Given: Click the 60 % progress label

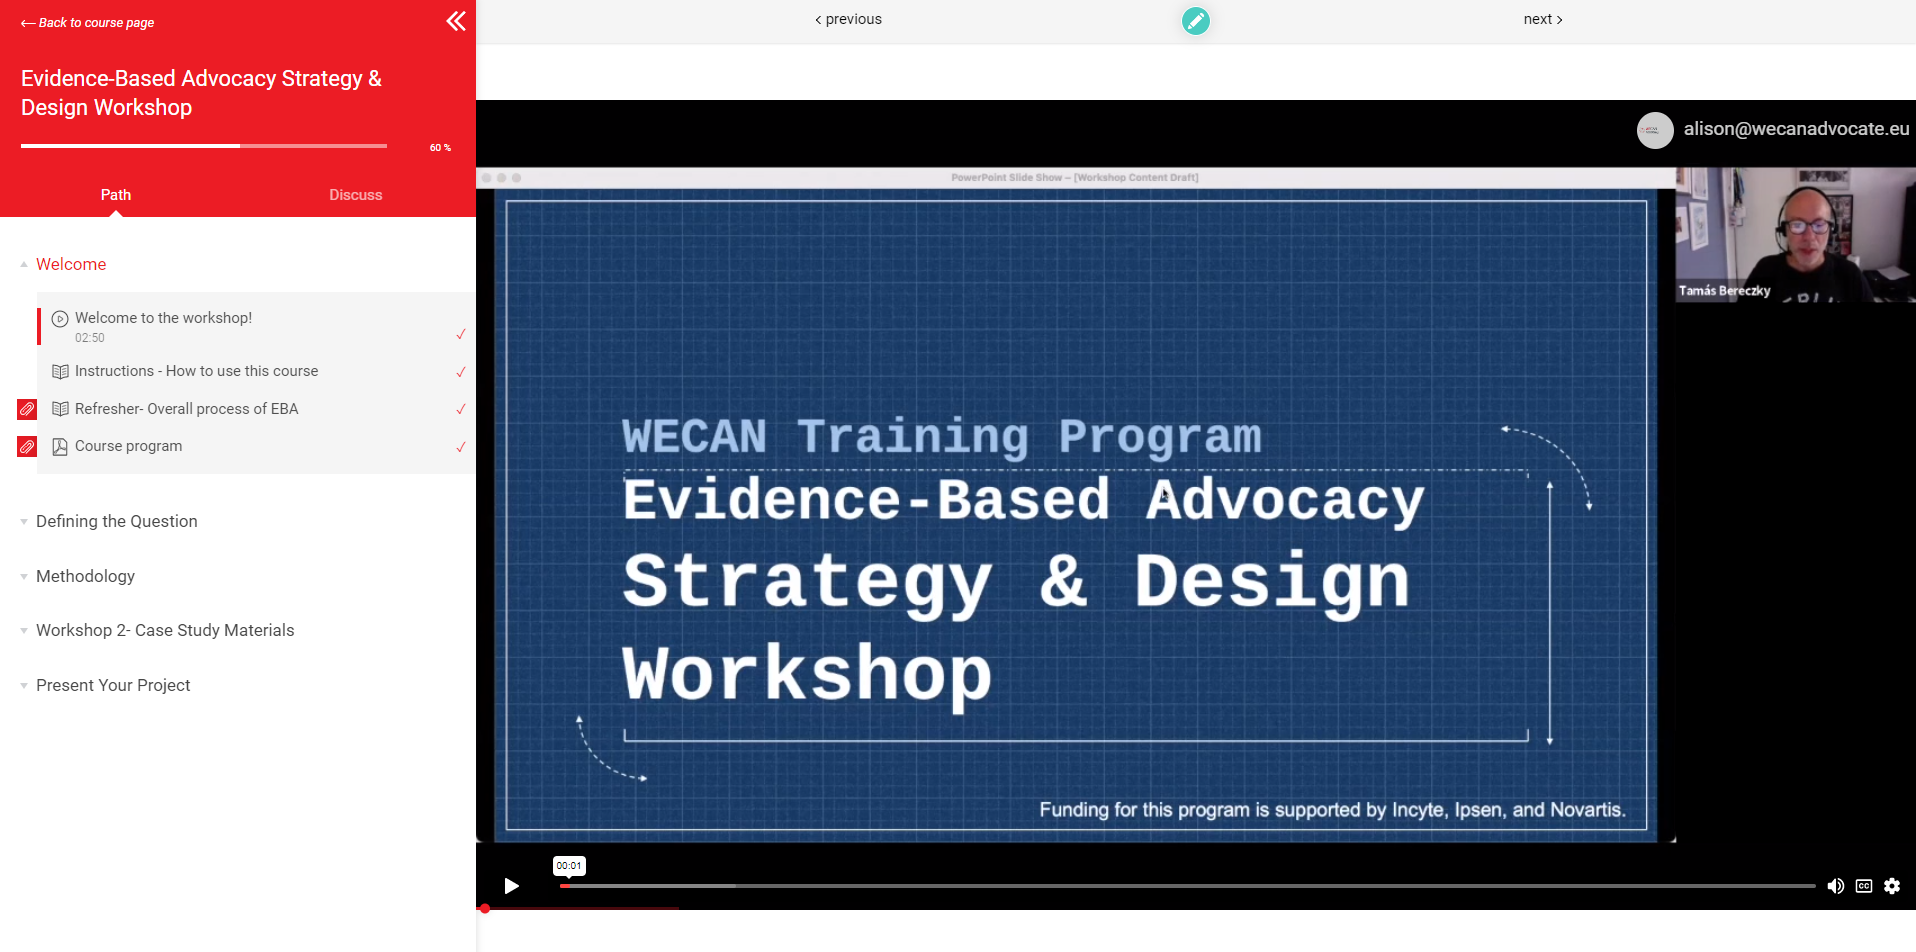Looking at the screenshot, I should click(440, 148).
